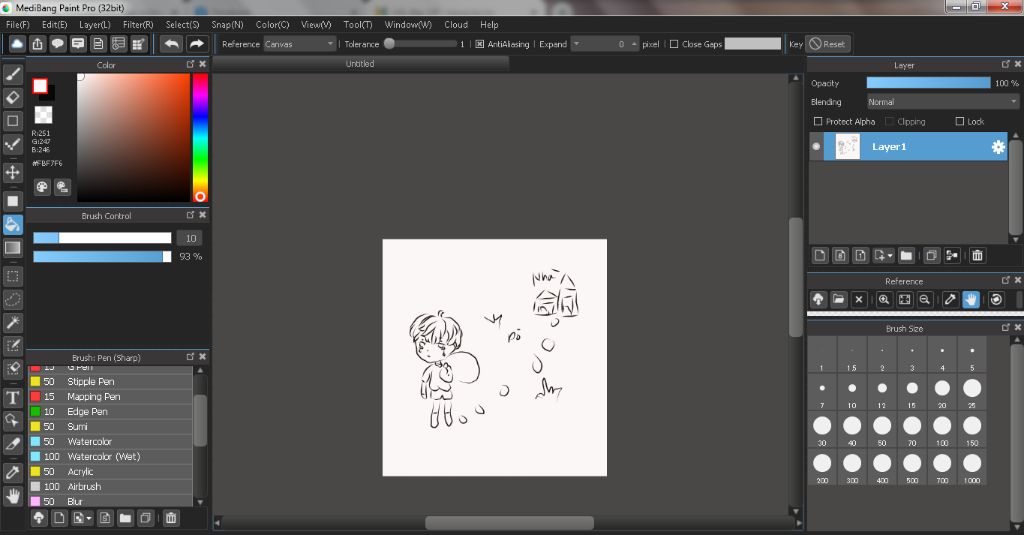
Task: Select the Magic Wand tool
Action: click(x=12, y=322)
